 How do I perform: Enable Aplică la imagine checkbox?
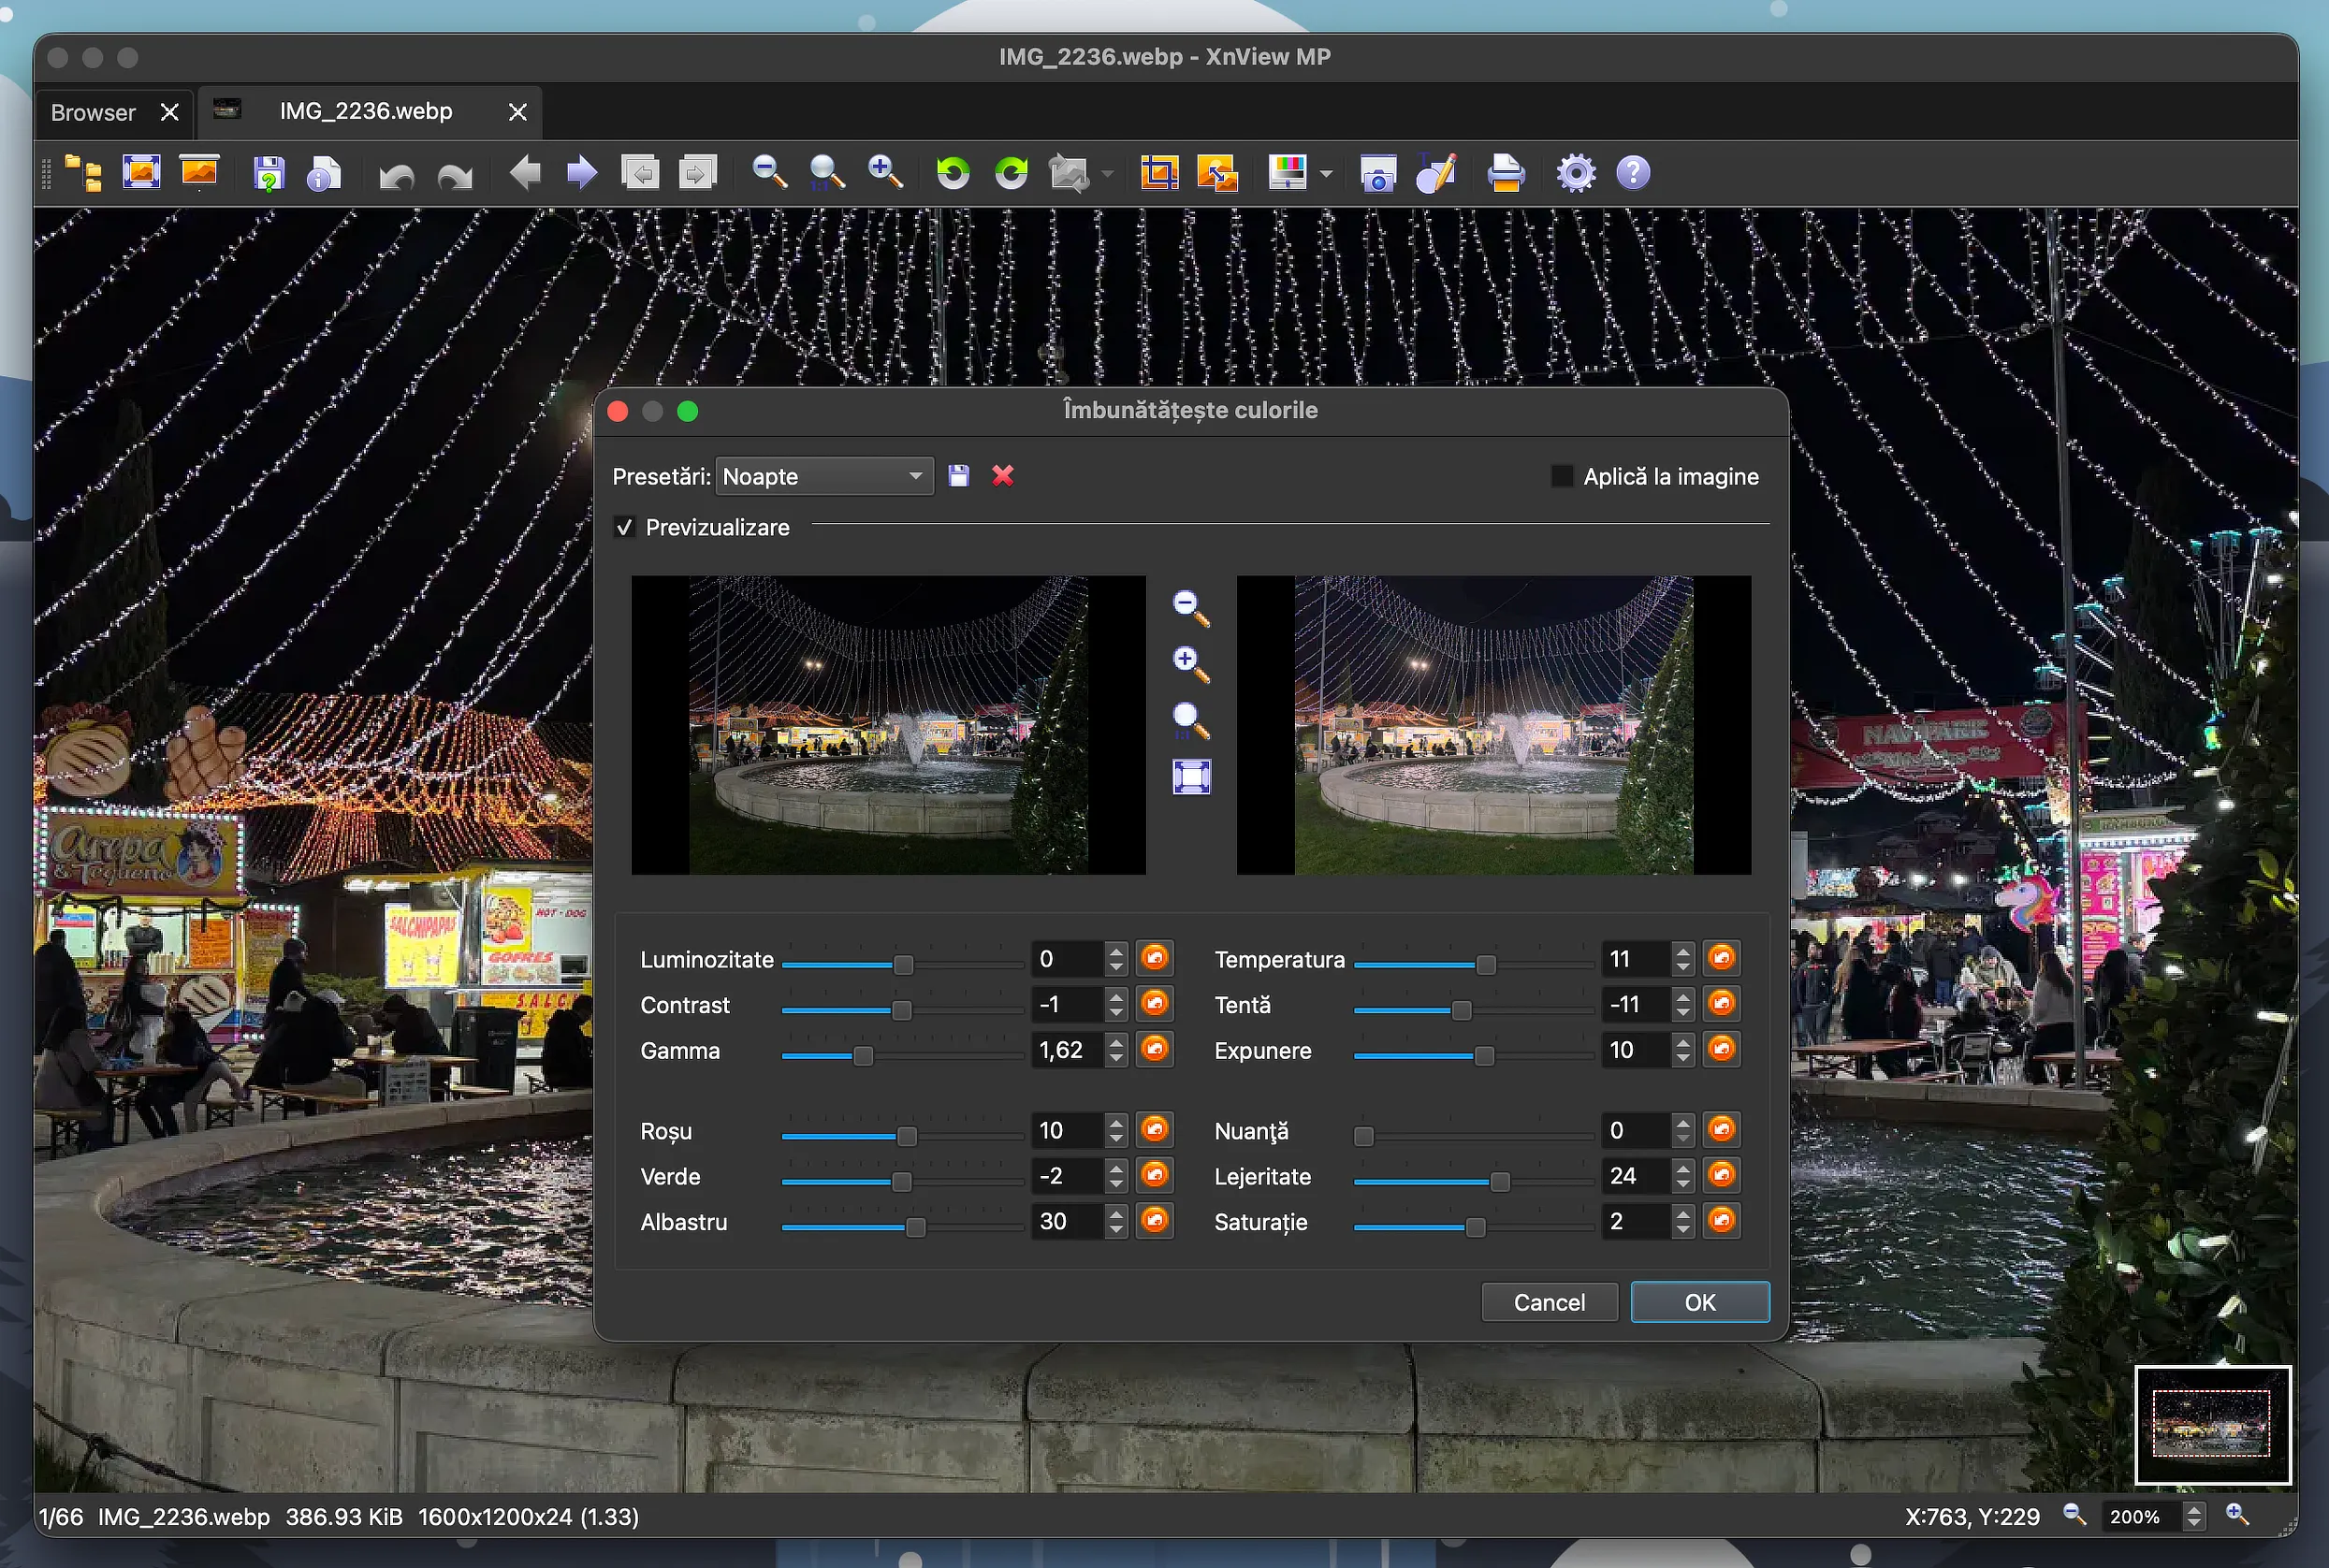click(x=1561, y=477)
